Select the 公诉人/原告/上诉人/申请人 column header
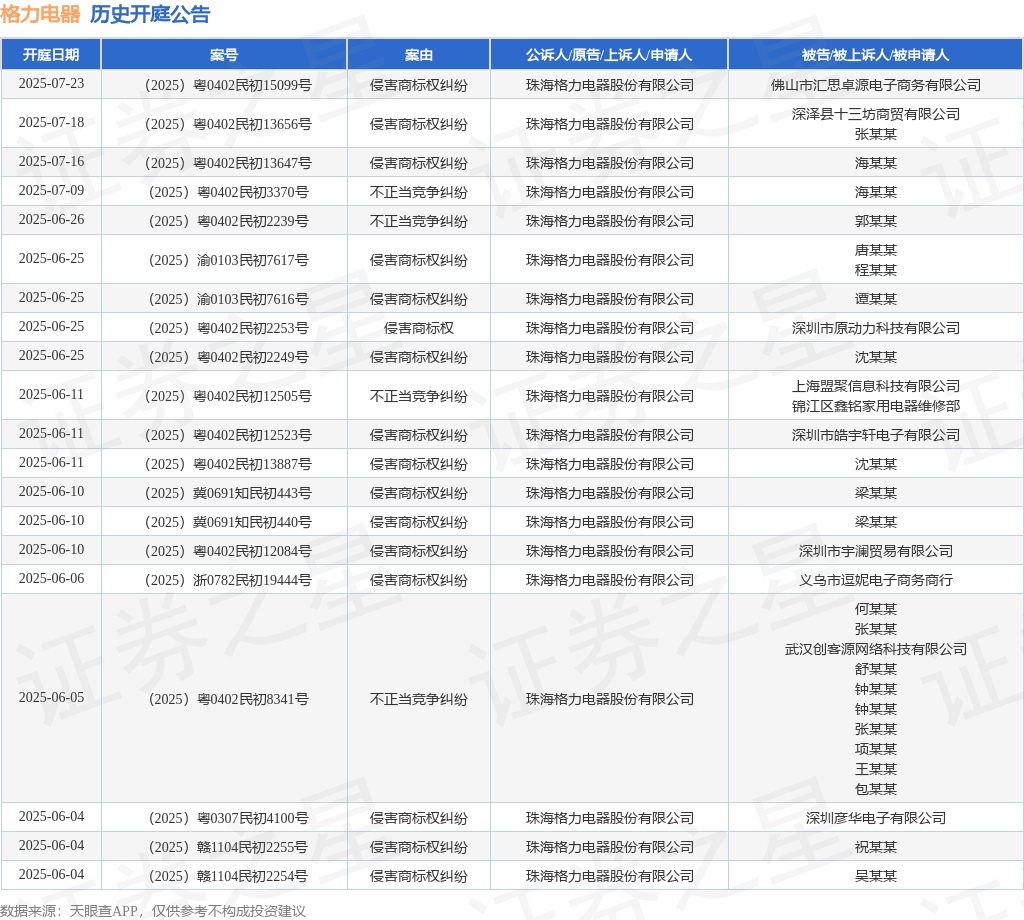 (x=609, y=55)
